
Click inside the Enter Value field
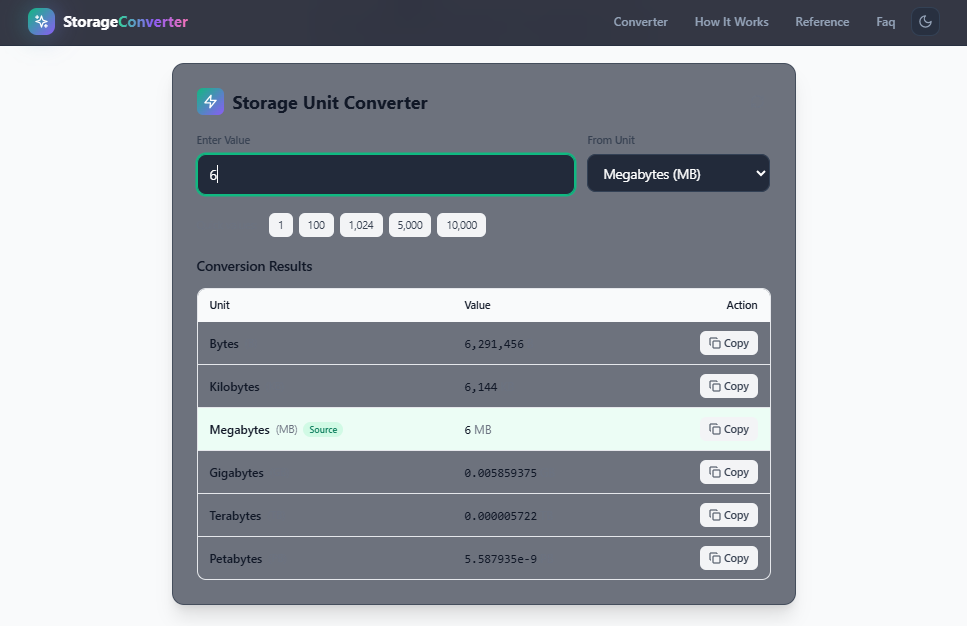click(x=385, y=173)
